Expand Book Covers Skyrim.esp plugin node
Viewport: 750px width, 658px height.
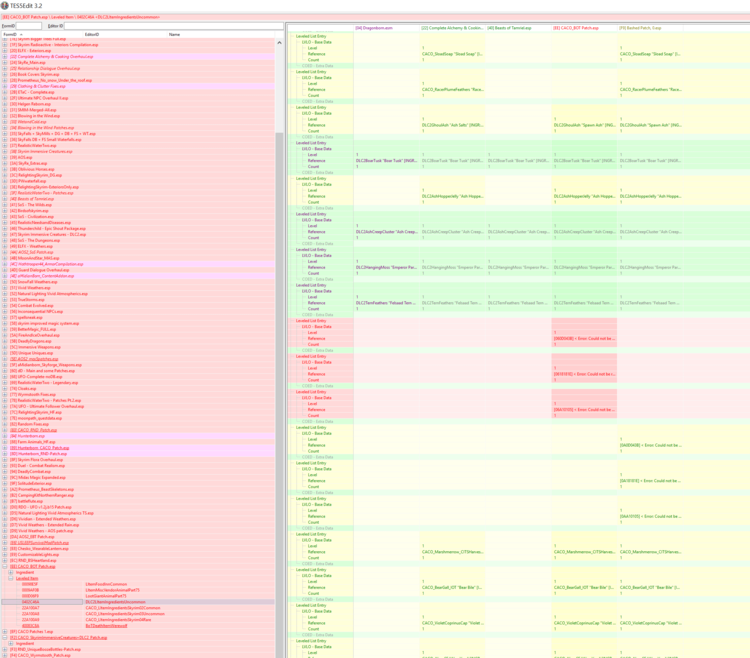(x=5, y=75)
